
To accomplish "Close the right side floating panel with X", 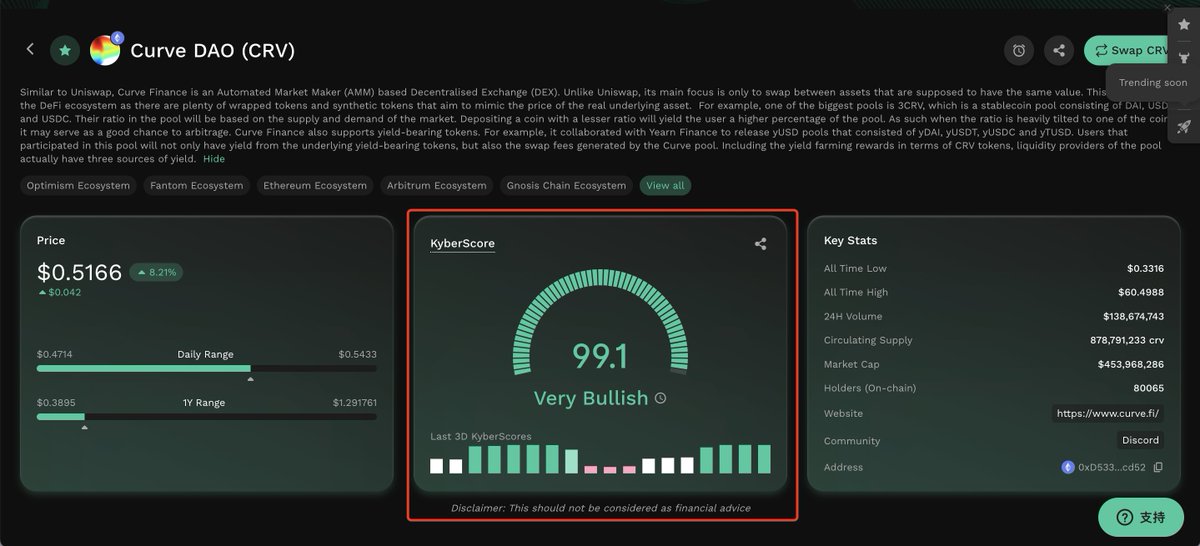I will pos(1167,6).
